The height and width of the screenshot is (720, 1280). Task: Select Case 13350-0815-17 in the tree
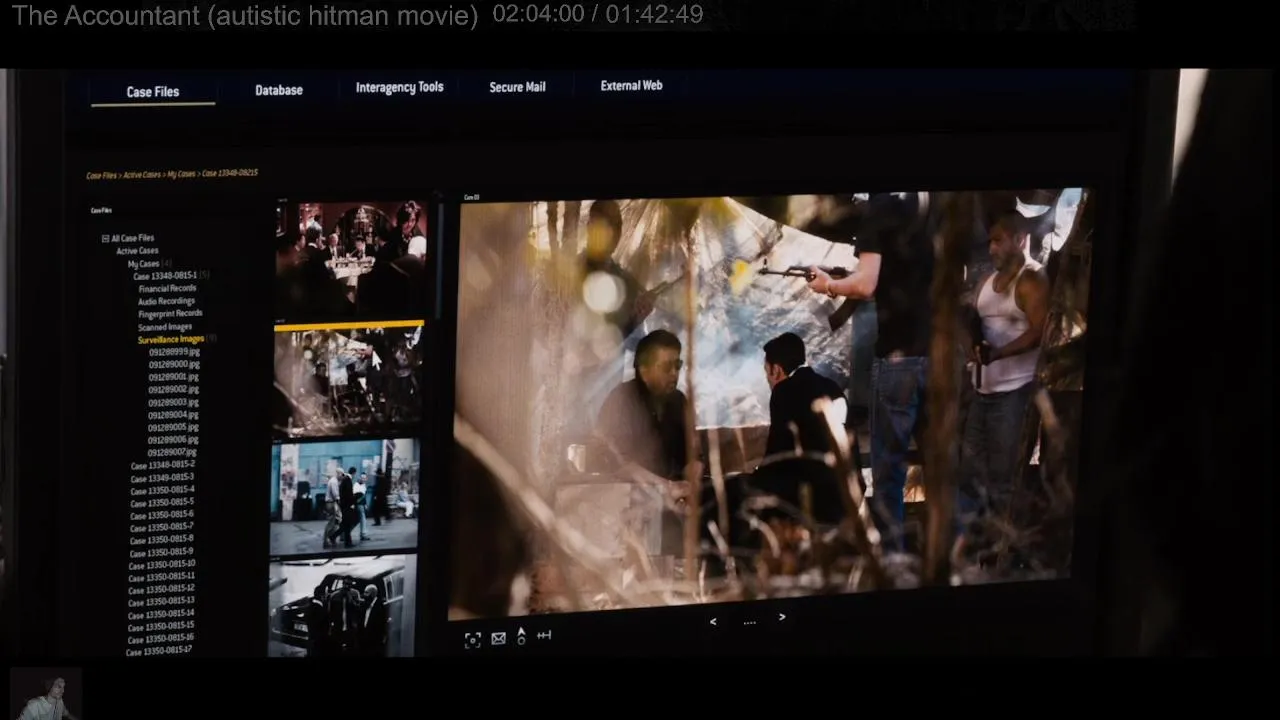159,651
